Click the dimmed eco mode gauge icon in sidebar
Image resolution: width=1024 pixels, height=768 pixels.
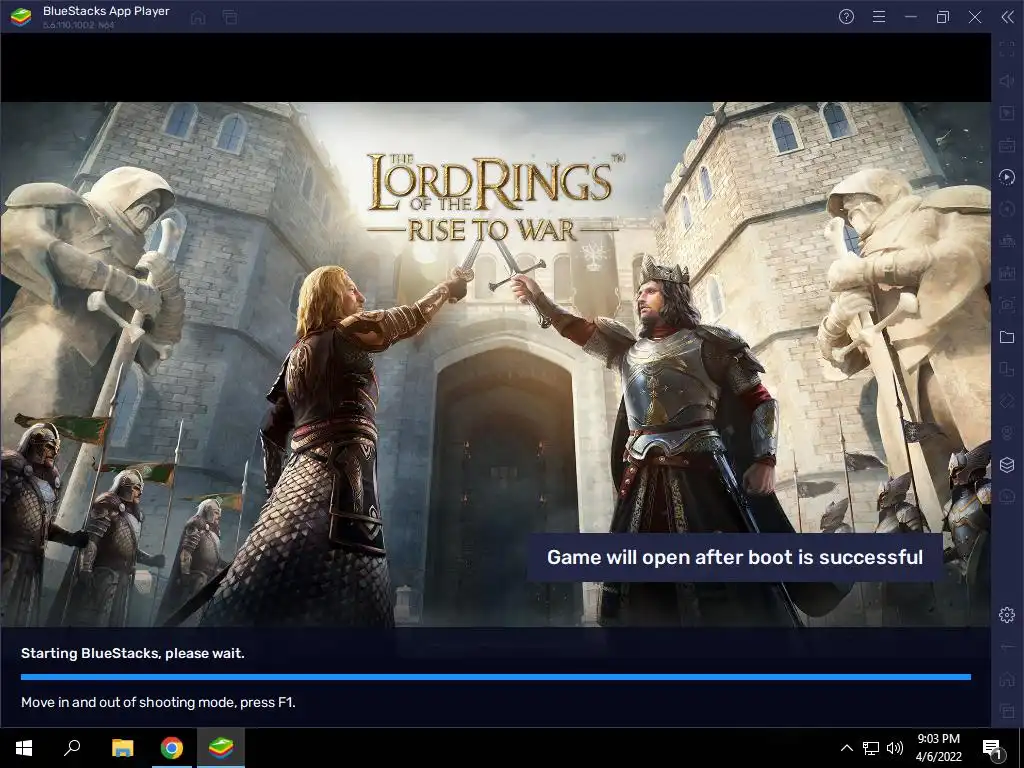click(1007, 496)
